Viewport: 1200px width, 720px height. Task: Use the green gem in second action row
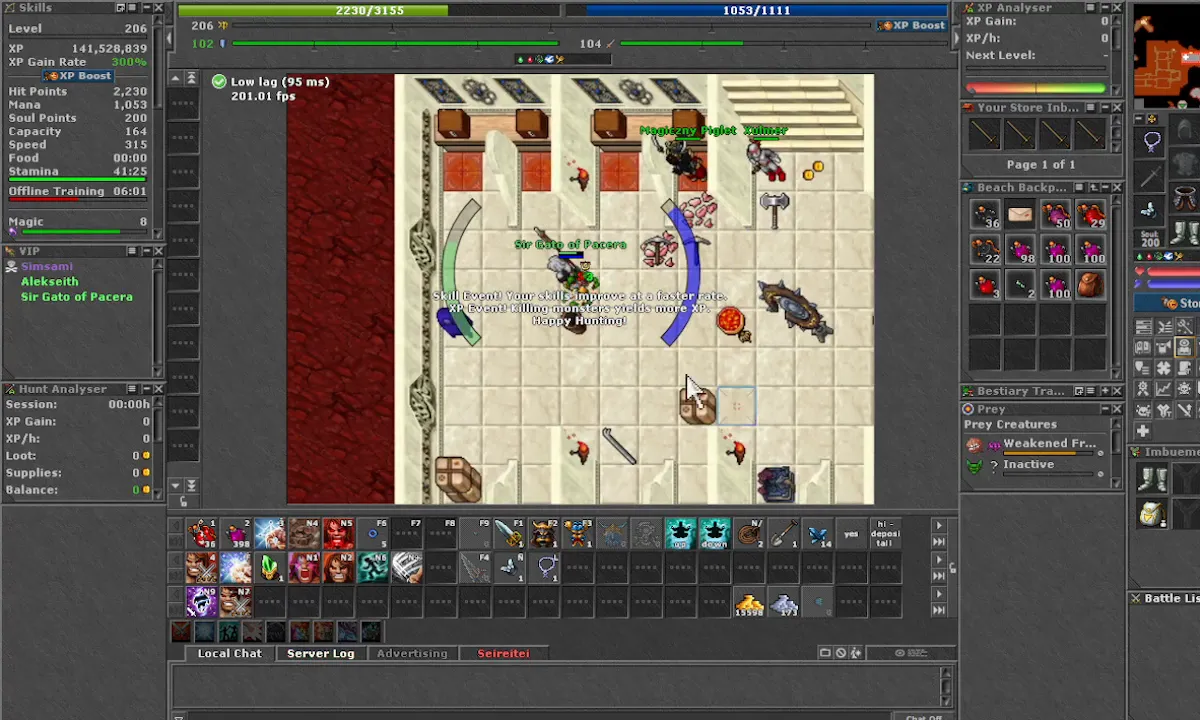(x=270, y=567)
